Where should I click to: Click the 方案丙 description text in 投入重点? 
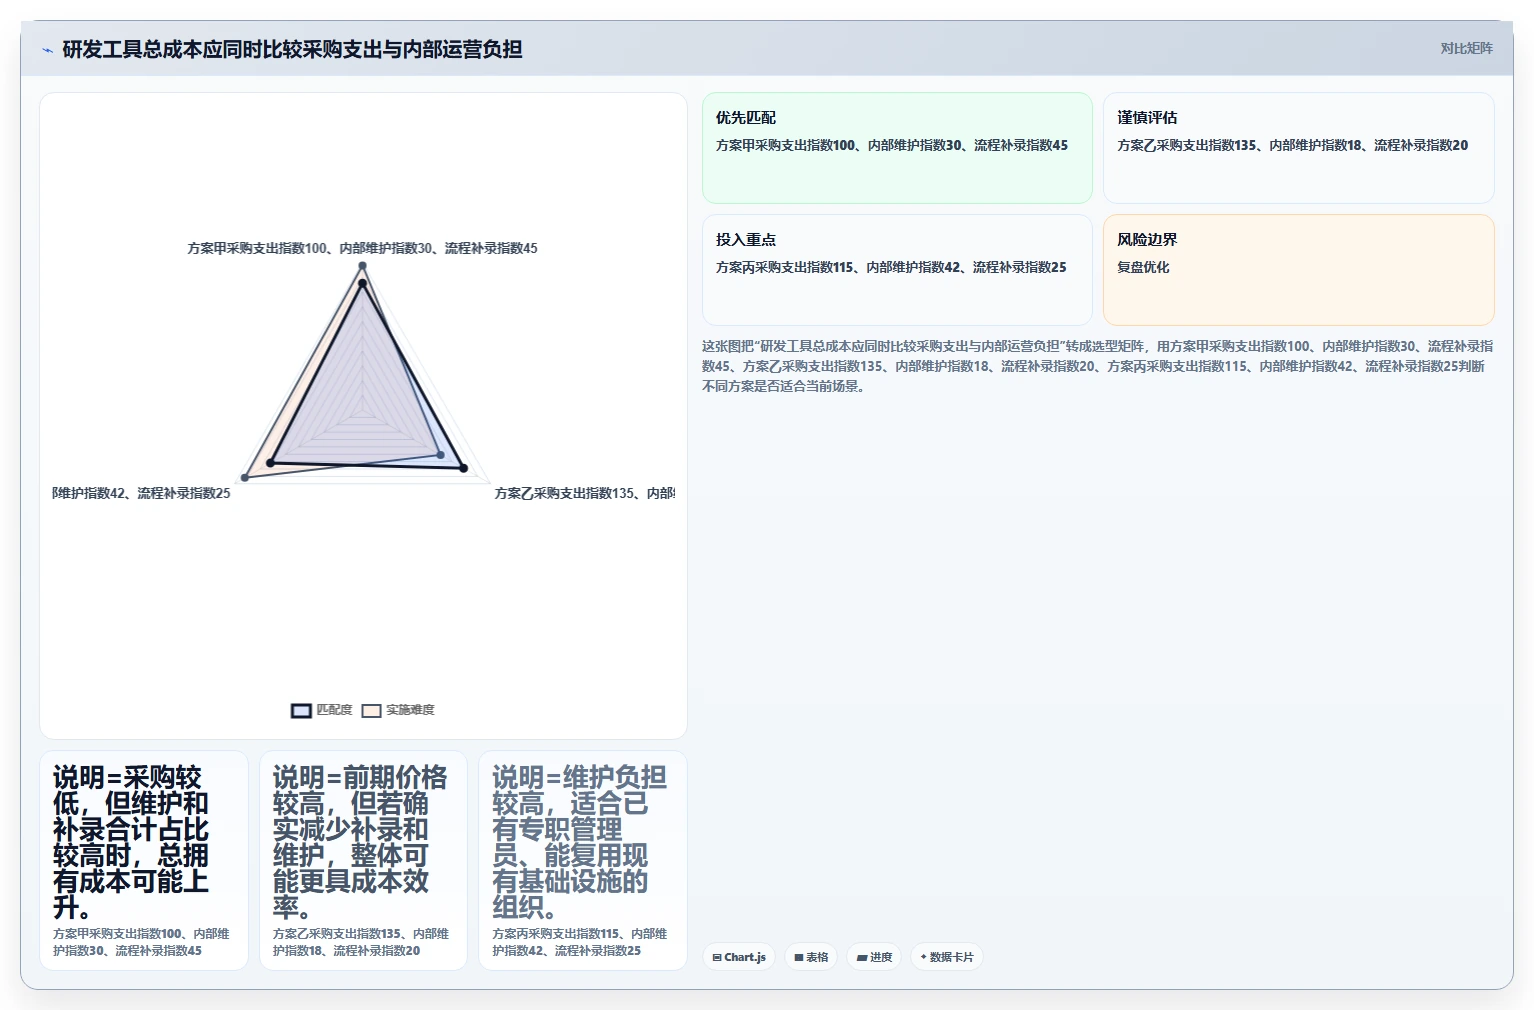click(891, 267)
